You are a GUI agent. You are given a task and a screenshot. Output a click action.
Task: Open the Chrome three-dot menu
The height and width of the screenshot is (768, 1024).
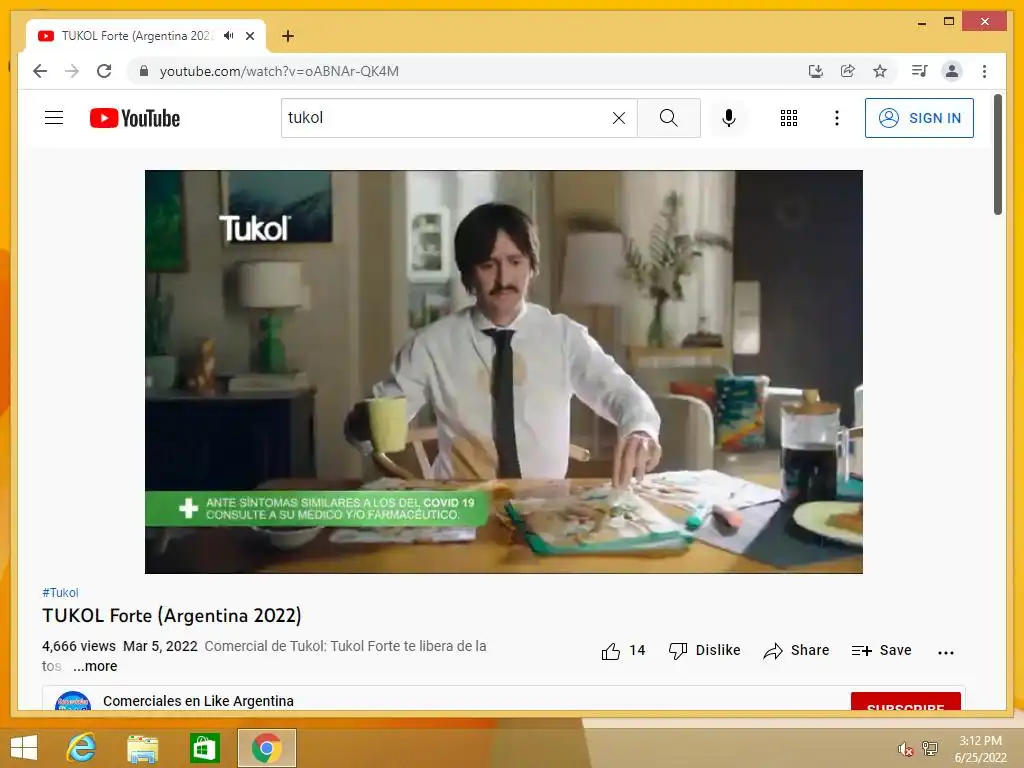[x=984, y=71]
